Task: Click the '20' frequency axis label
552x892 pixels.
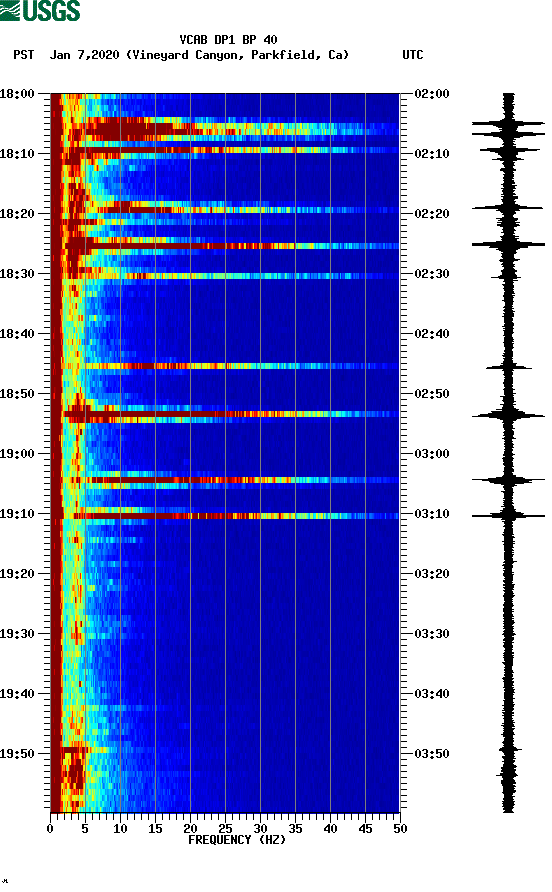Action: click(x=190, y=829)
